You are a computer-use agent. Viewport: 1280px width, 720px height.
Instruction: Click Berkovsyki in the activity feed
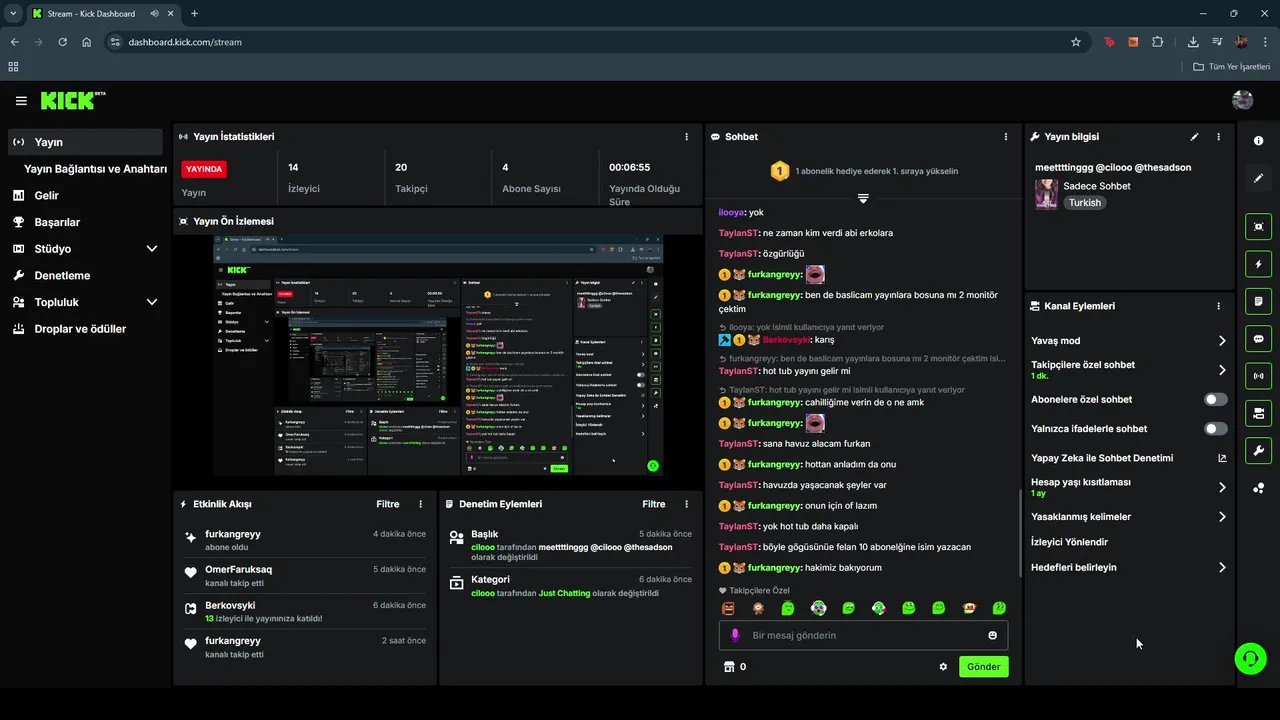click(x=230, y=605)
